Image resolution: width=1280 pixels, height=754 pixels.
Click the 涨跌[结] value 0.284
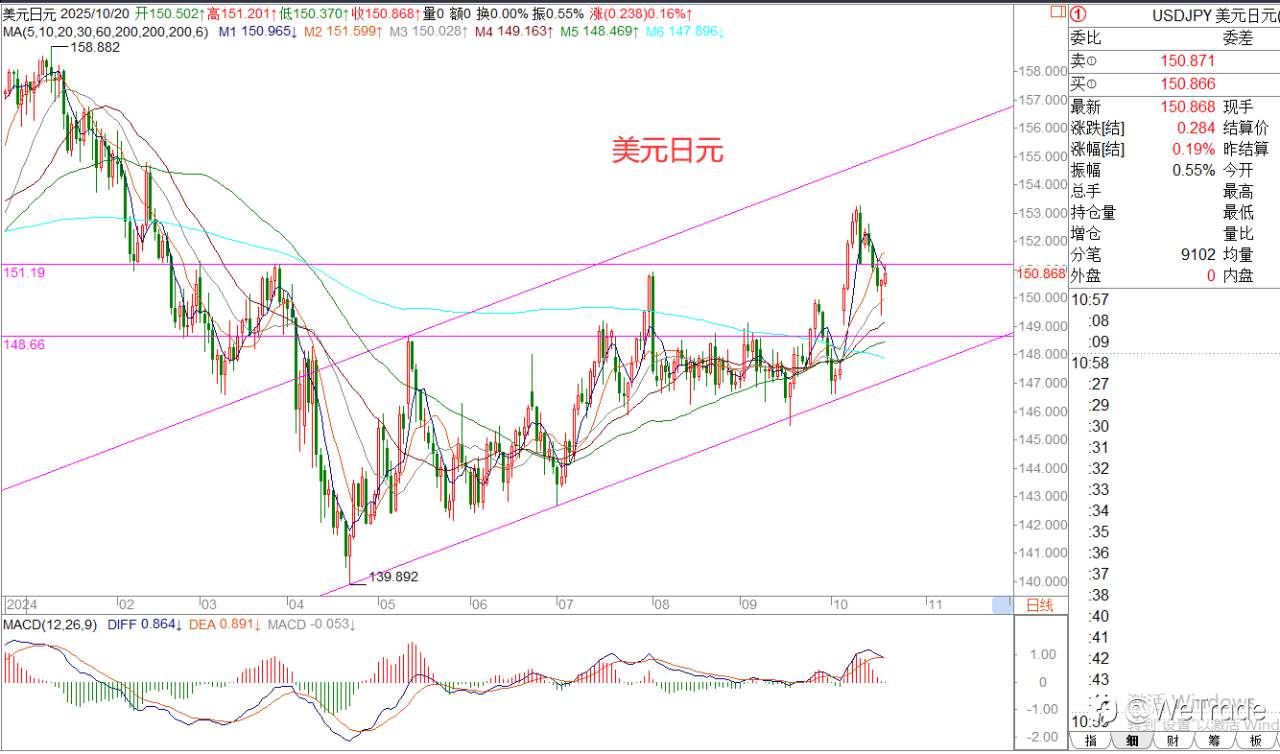(1197, 128)
